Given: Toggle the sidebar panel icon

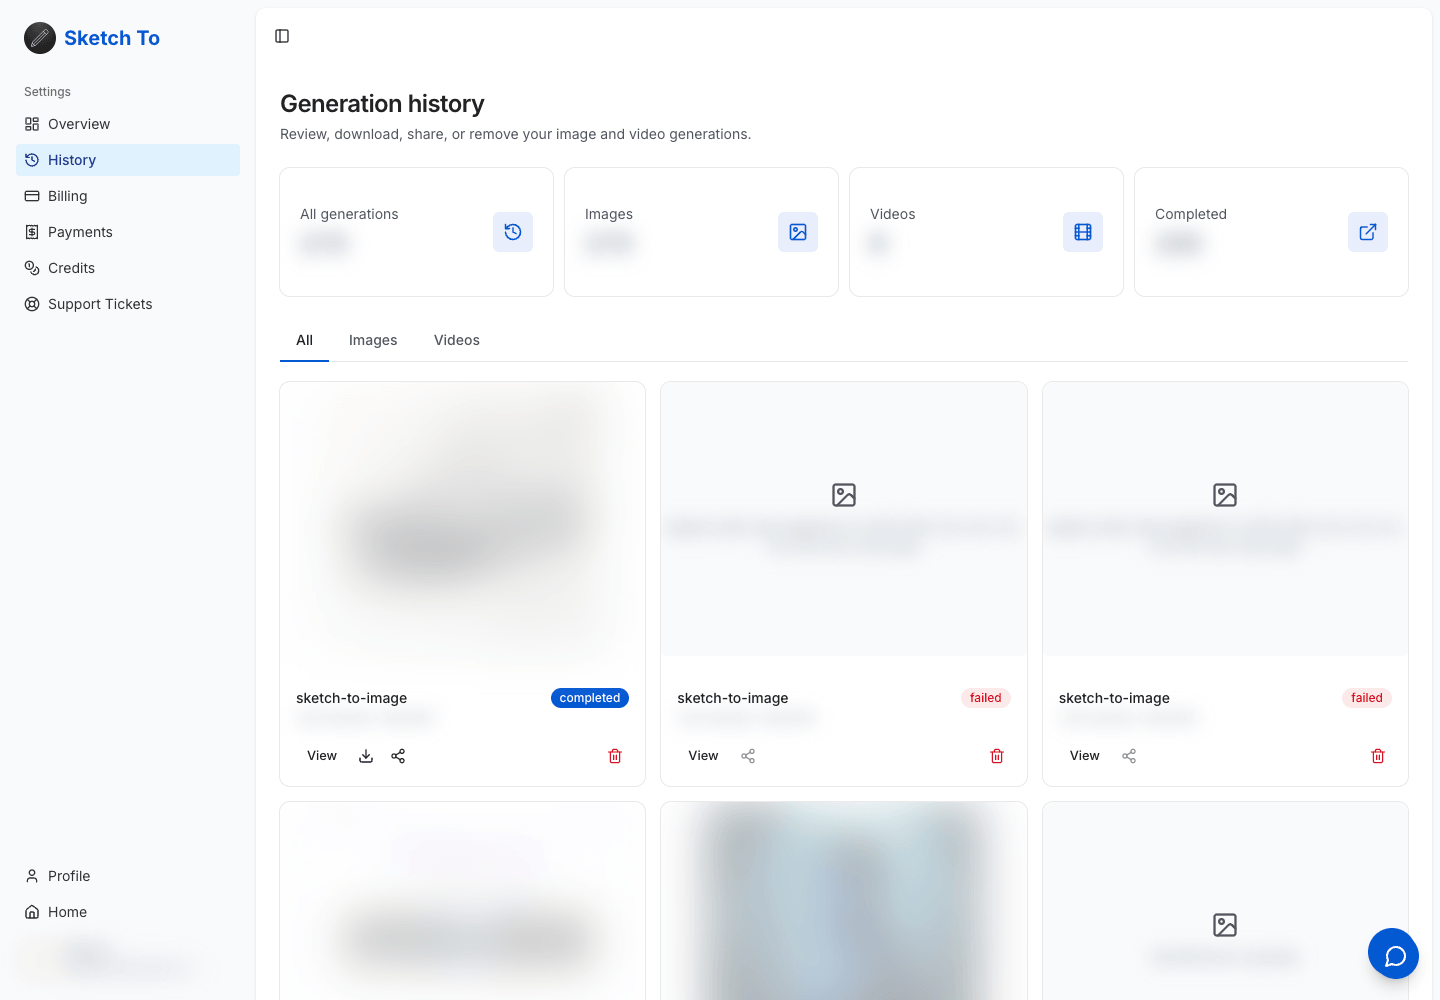Looking at the screenshot, I should pyautogui.click(x=282, y=36).
